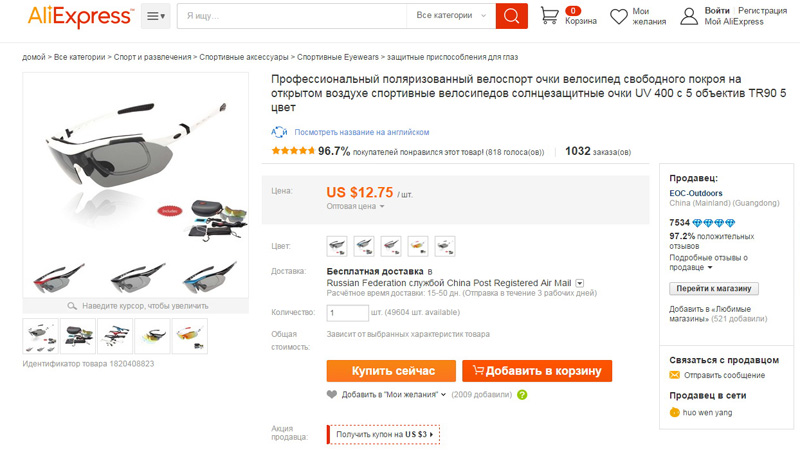This screenshot has height=459, width=800.
Task: Select the first color option swatch
Action: pos(337,246)
